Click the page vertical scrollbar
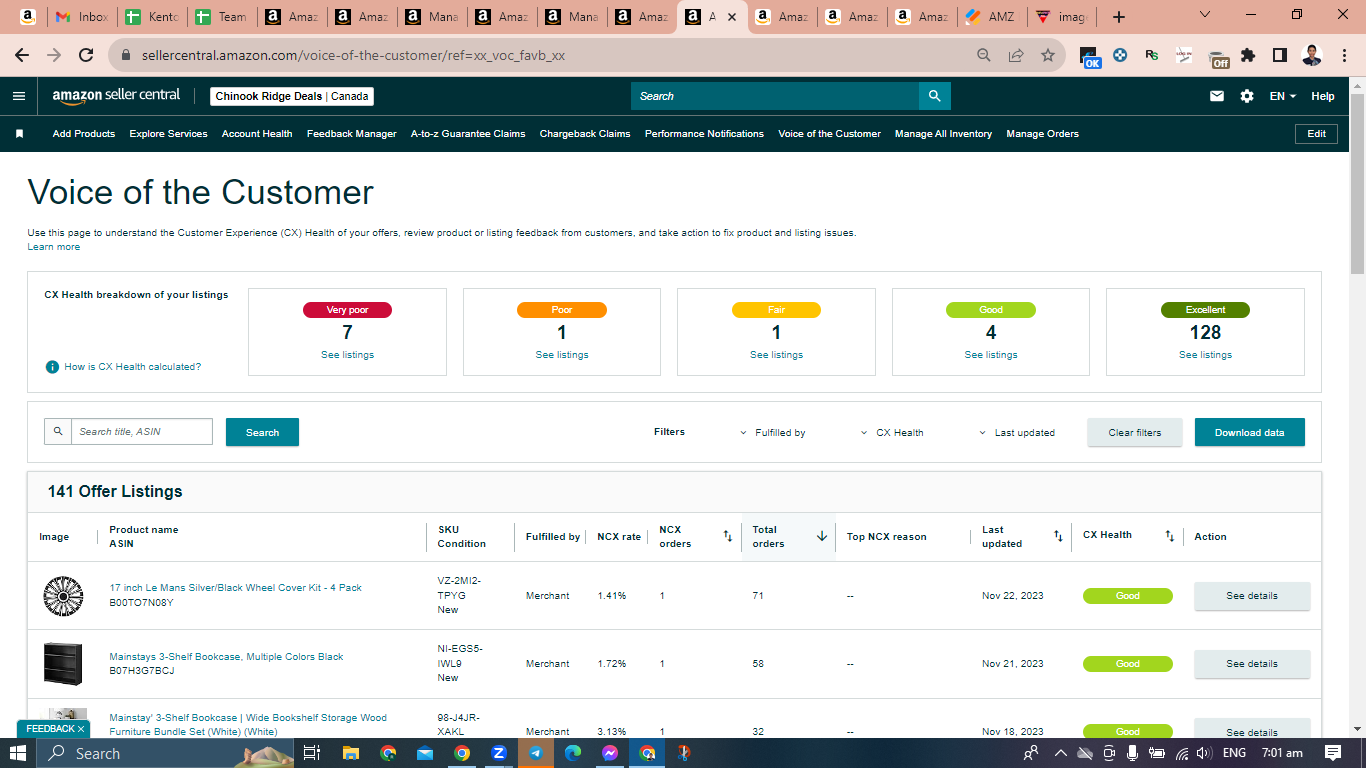Viewport: 1366px width, 768px height. coord(1358,185)
